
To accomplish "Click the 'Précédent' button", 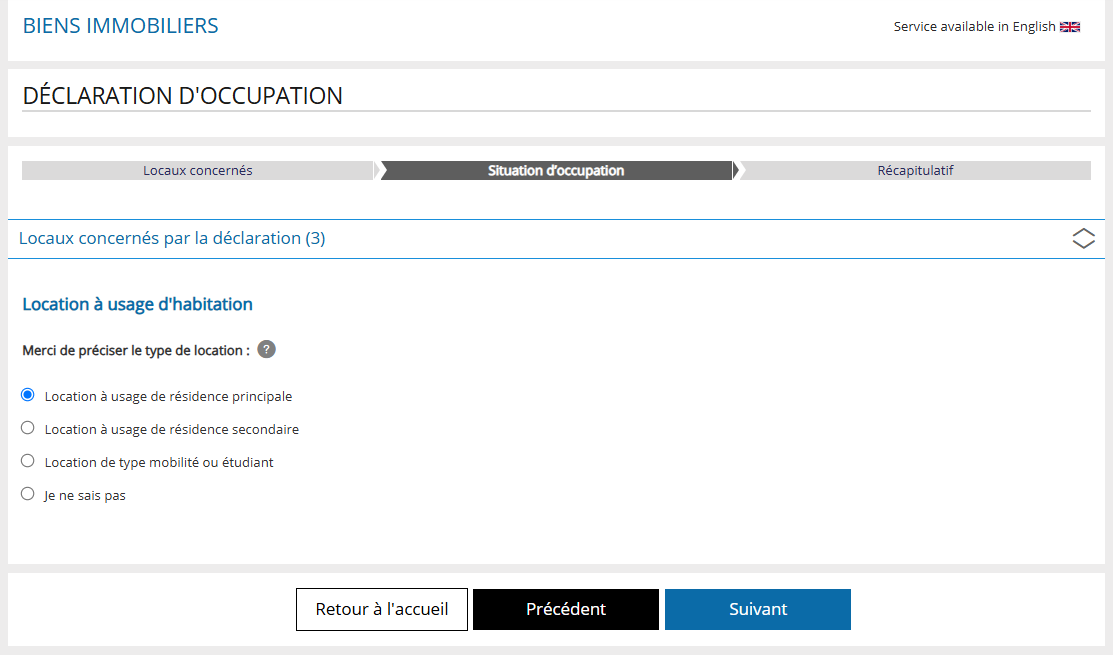I will 566,609.
